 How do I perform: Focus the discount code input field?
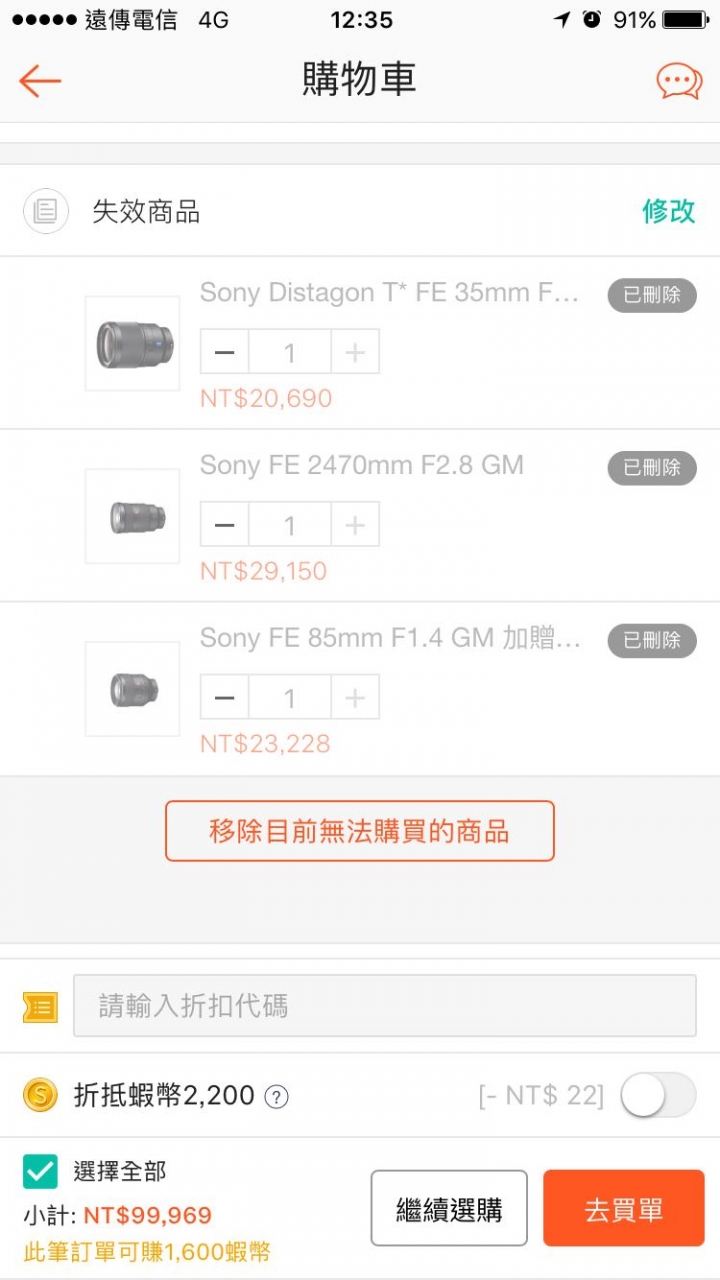click(x=384, y=1006)
